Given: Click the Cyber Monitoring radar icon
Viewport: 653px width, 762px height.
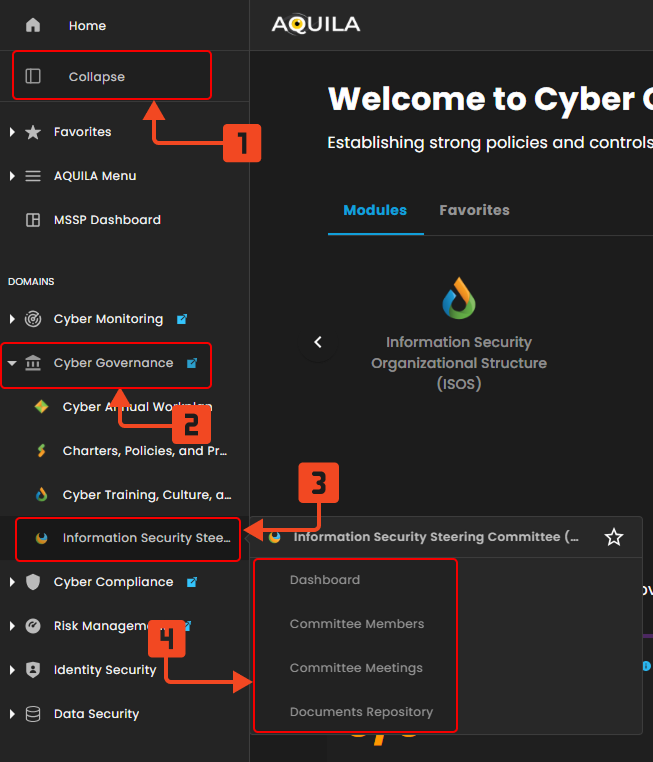Looking at the screenshot, I should [x=33, y=319].
